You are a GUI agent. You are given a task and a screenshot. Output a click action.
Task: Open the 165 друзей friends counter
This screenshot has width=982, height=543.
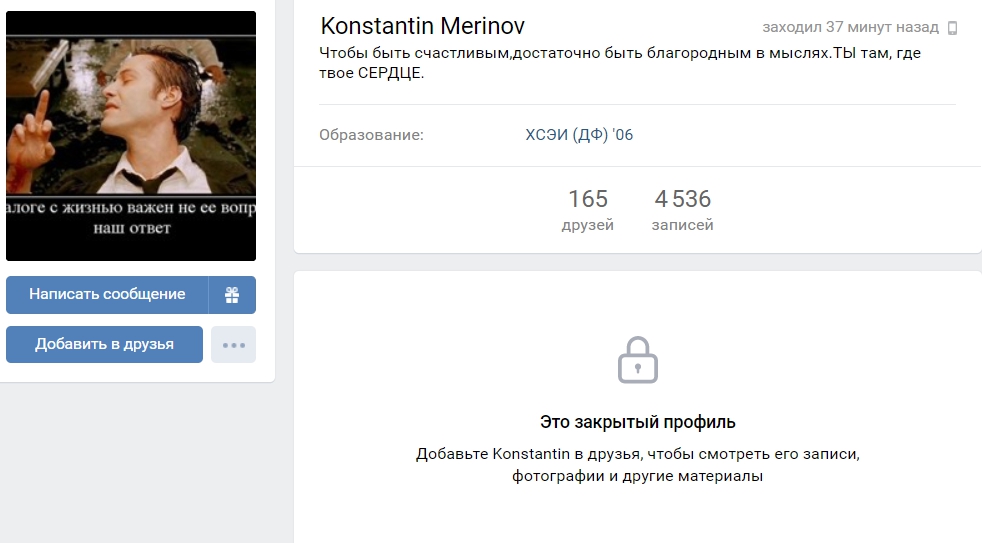(x=587, y=210)
